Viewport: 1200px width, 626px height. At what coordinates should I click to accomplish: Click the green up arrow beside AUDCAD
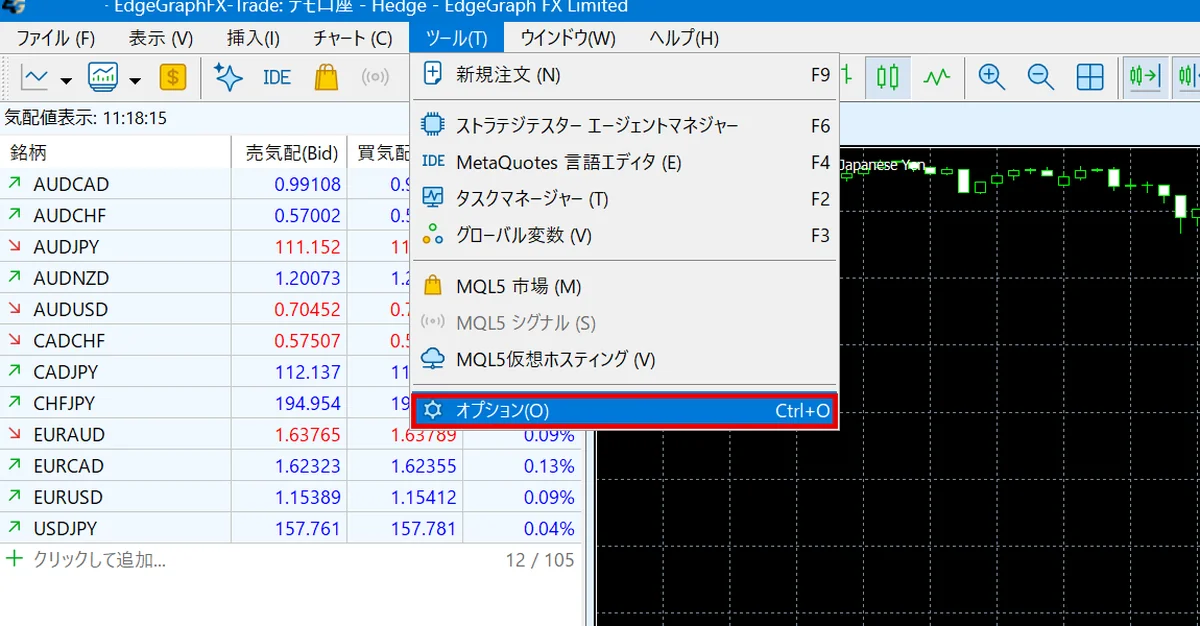coord(15,184)
